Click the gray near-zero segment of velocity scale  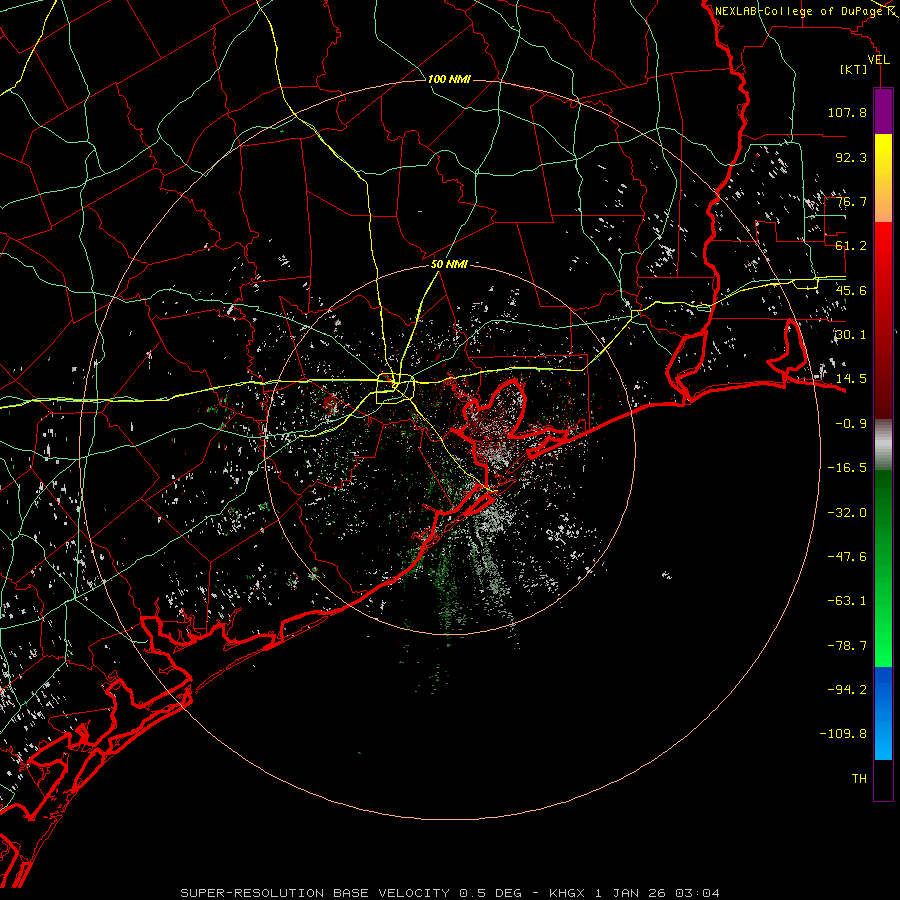tap(883, 444)
